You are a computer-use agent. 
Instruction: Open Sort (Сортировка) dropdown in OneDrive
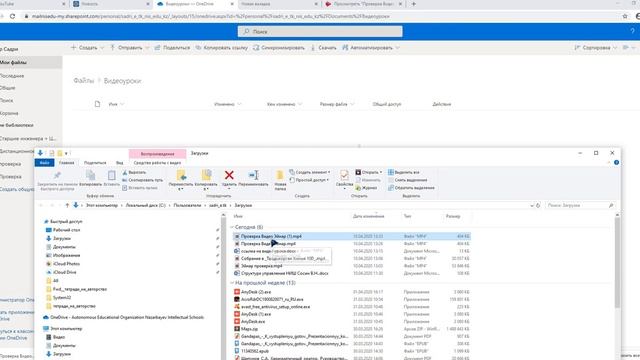coord(596,48)
